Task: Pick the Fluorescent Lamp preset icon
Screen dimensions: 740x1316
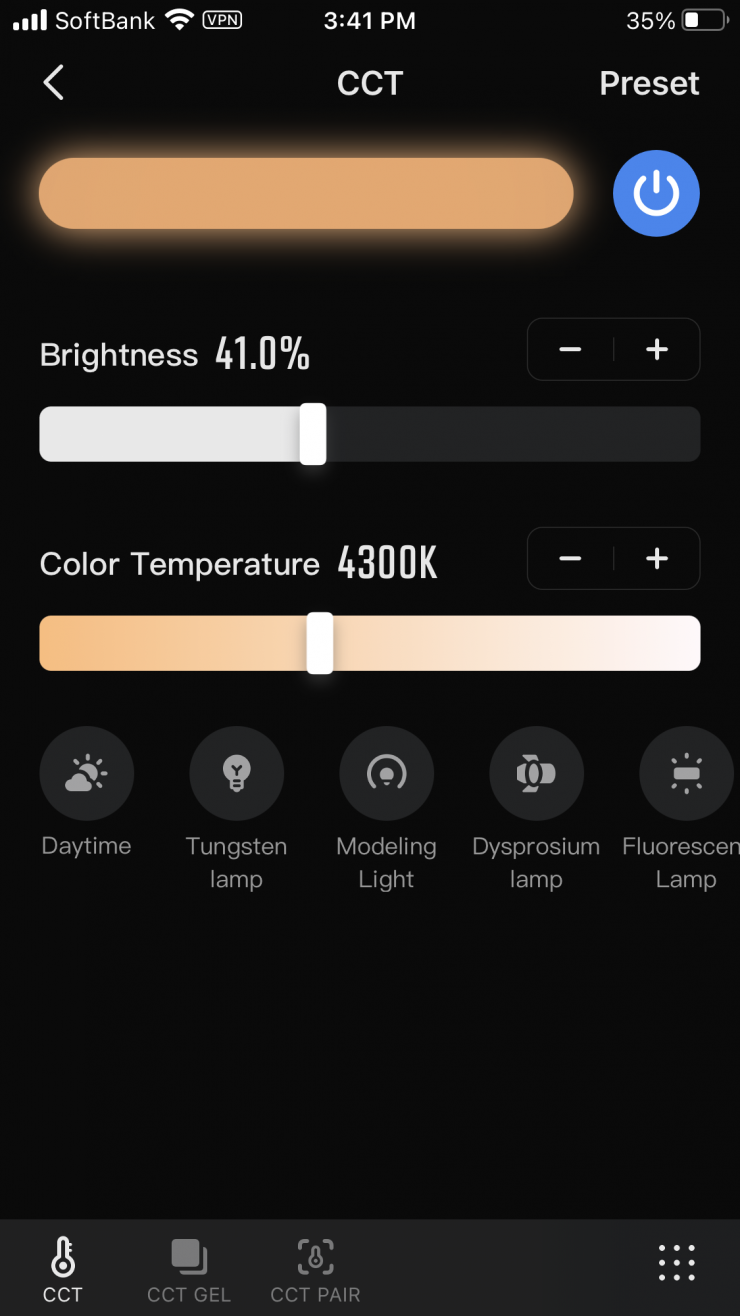Action: [686, 773]
